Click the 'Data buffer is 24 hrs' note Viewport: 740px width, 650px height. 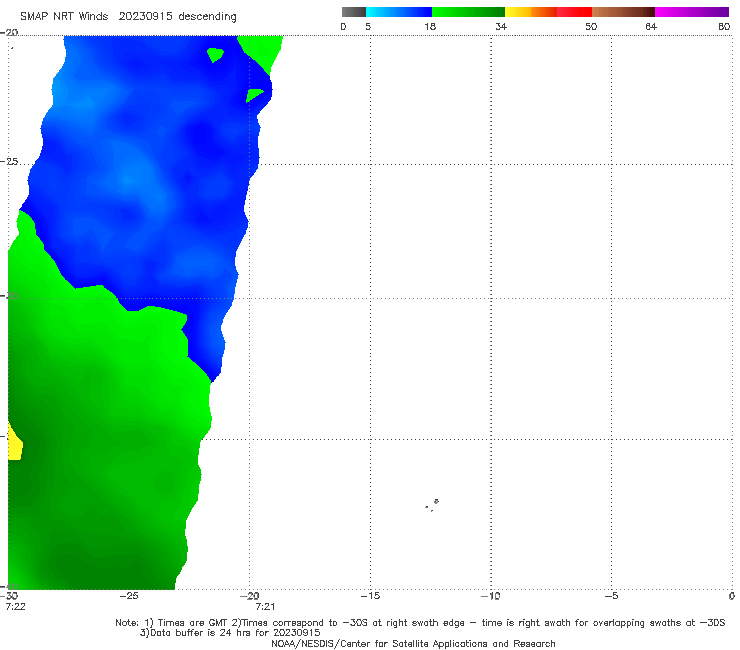[230, 633]
